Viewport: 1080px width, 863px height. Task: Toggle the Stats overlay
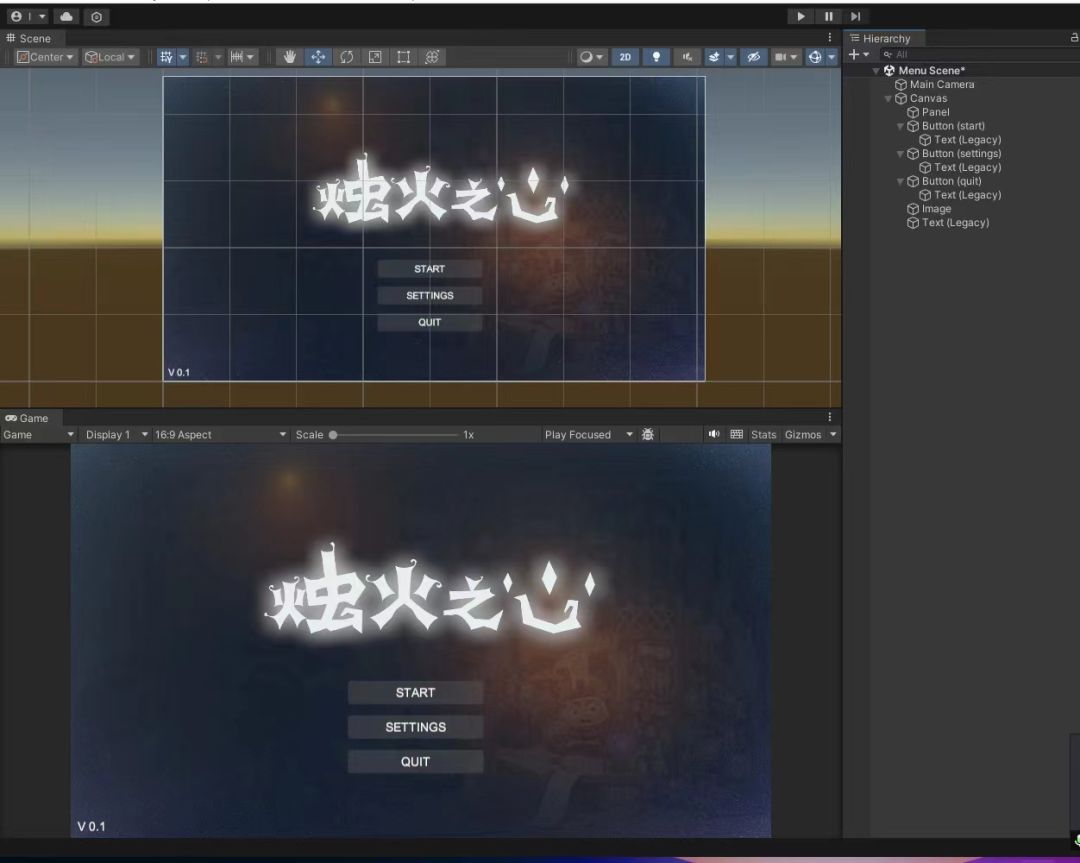[x=763, y=435]
